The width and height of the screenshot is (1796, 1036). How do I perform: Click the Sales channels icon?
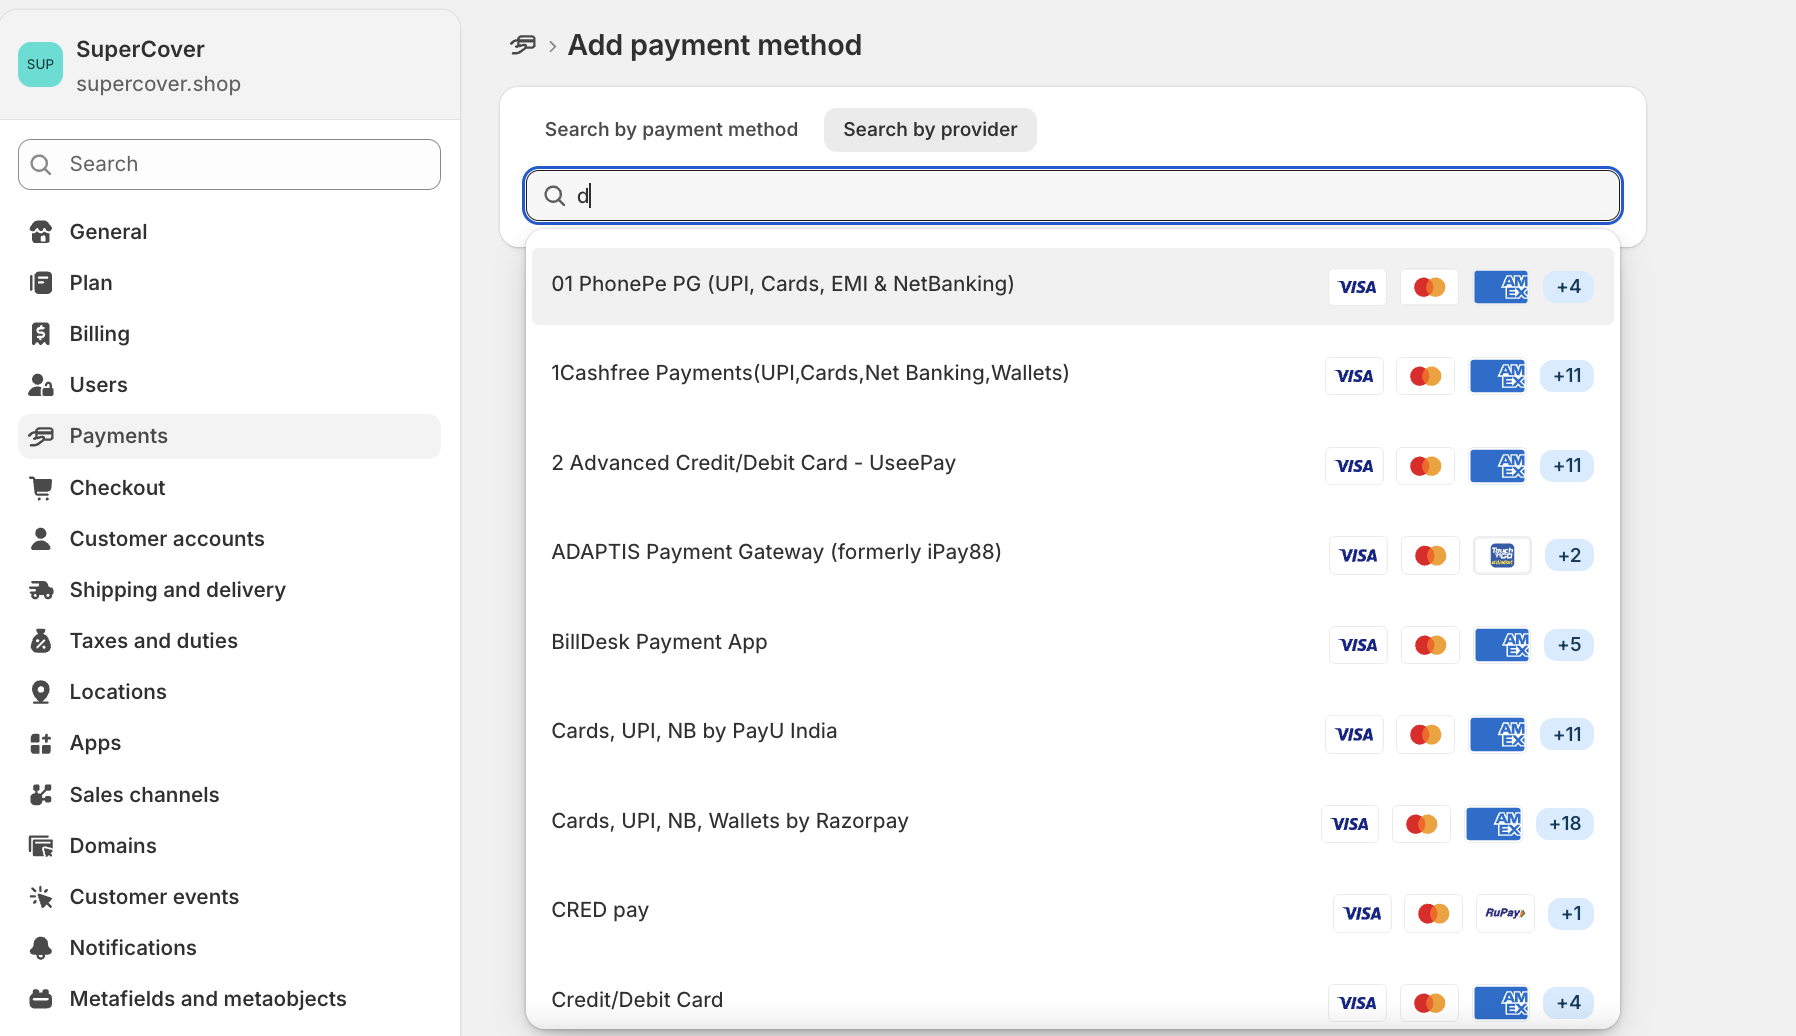pos(41,795)
